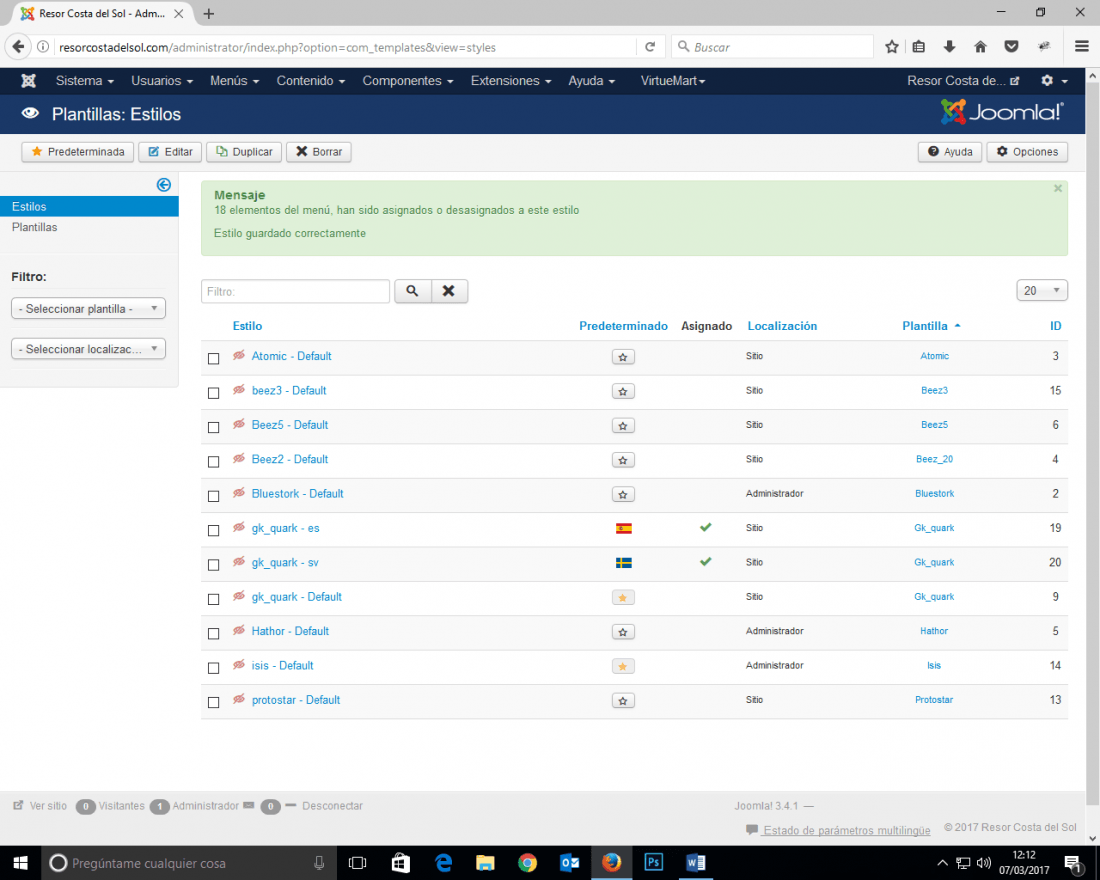
Task: Dismiss the green Mensaje alert
Action: (1057, 188)
